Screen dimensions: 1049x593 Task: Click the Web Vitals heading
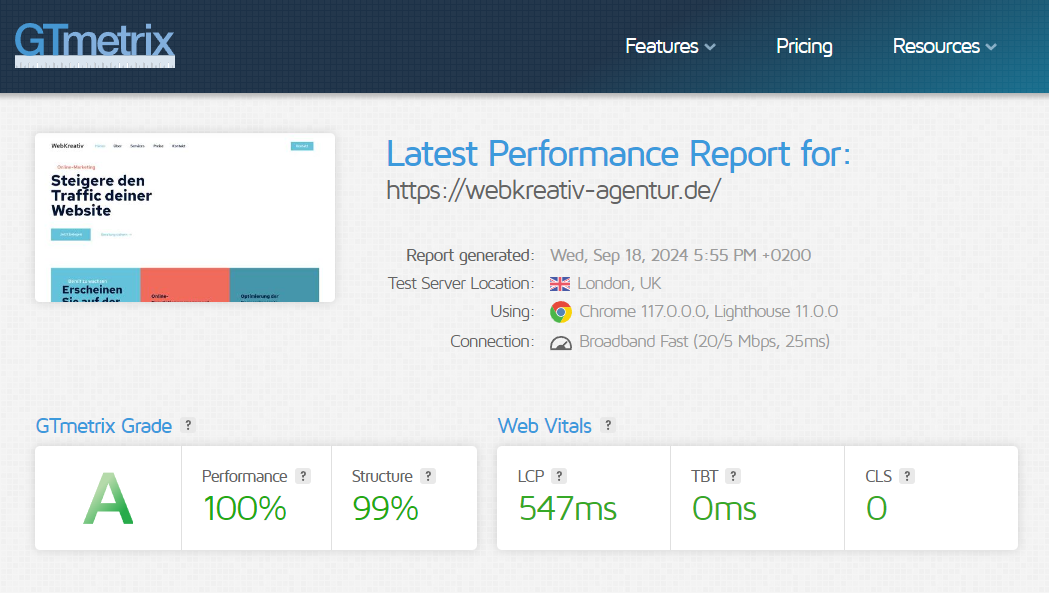(545, 426)
